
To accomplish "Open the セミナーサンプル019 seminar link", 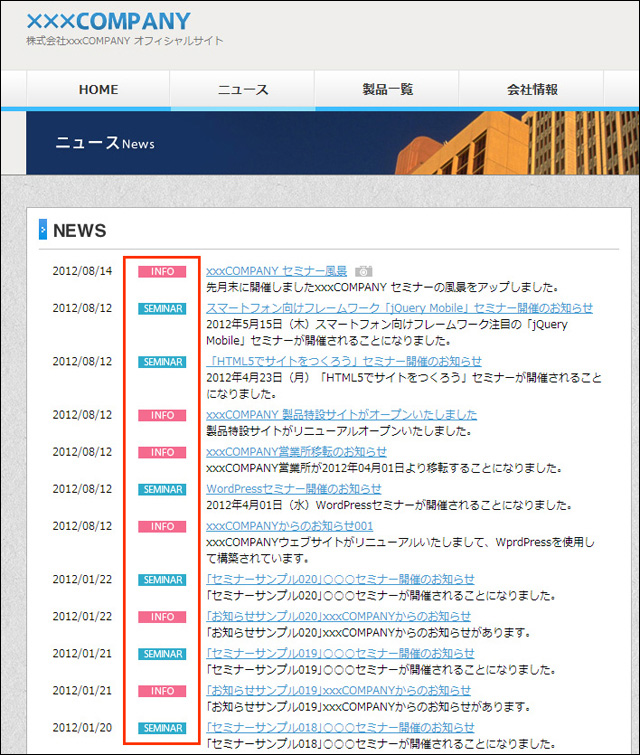I will tap(340, 653).
